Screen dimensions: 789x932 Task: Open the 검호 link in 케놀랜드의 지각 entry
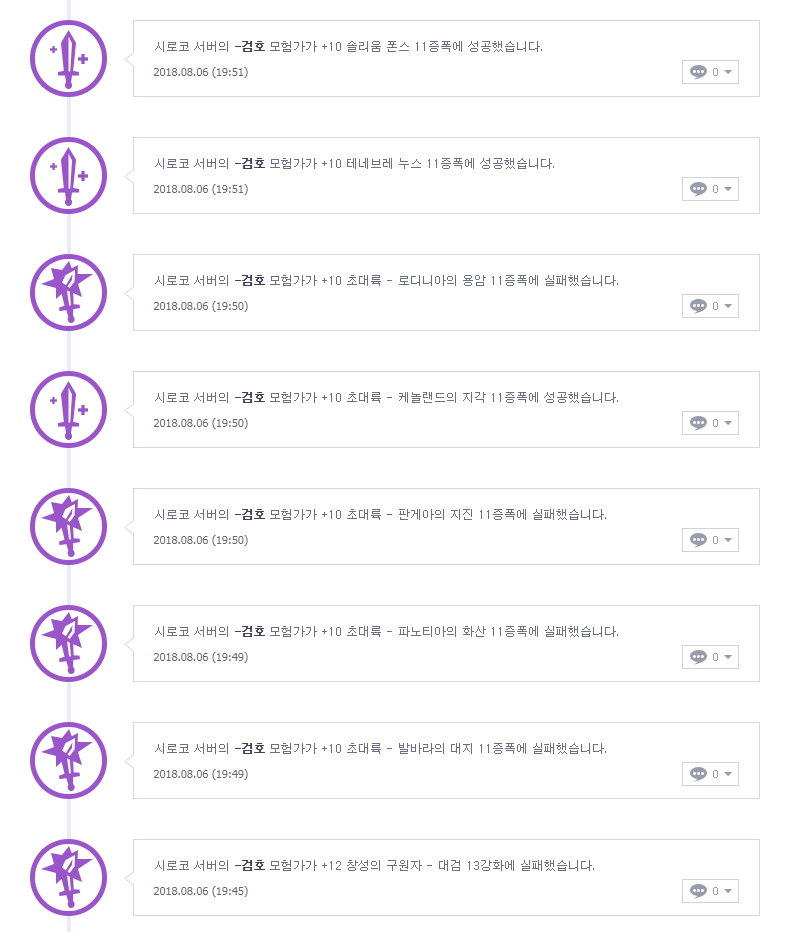(x=250, y=398)
